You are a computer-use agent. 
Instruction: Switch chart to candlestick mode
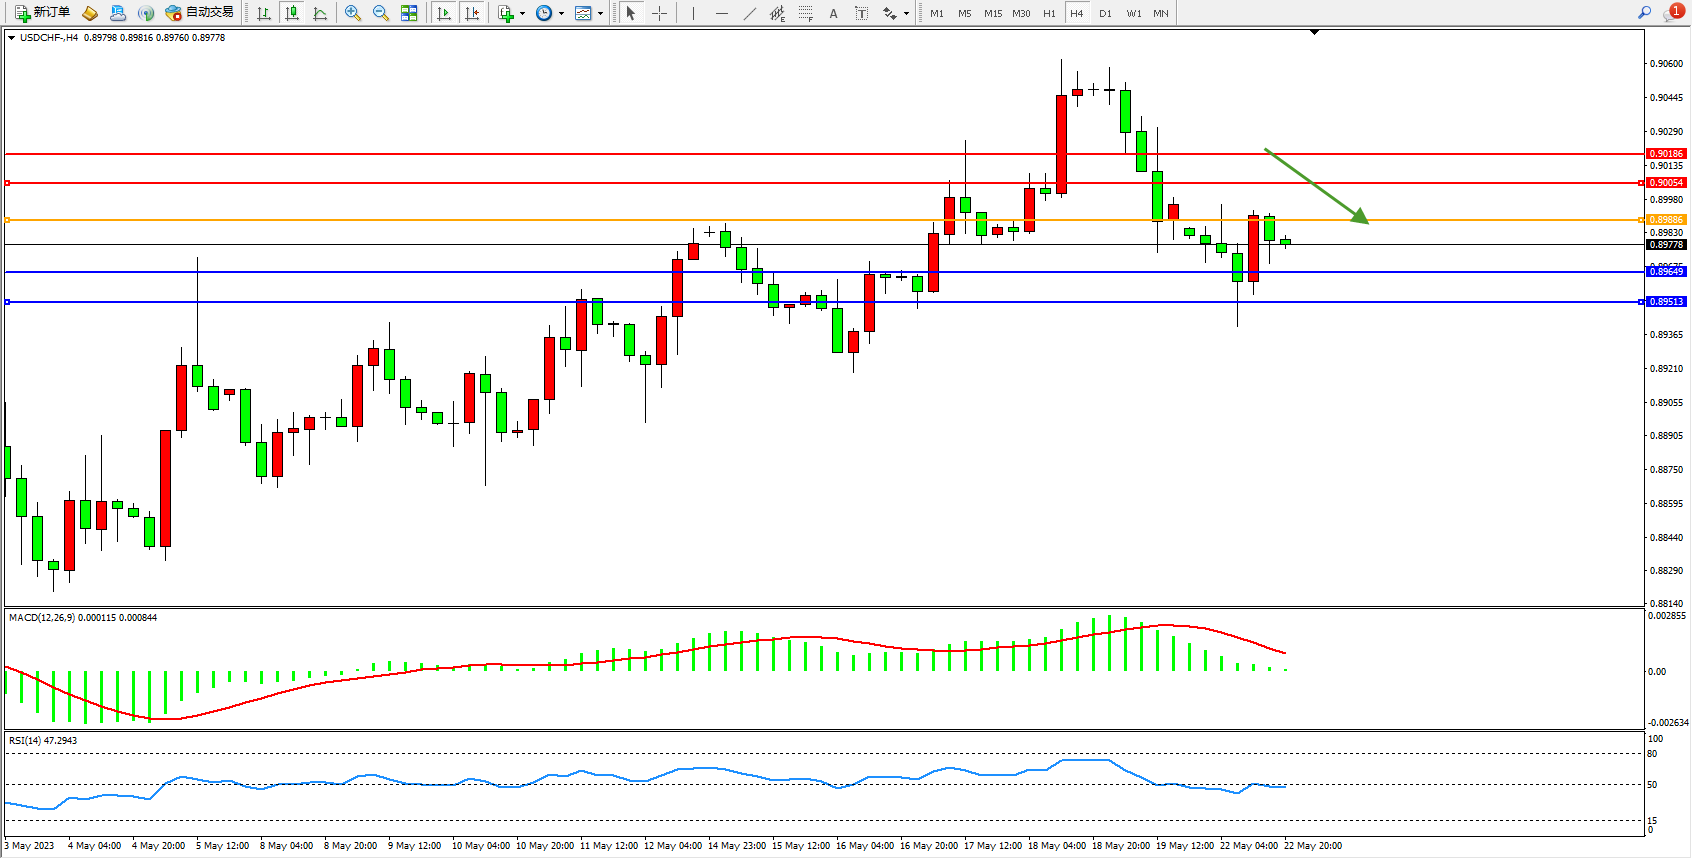pos(292,13)
